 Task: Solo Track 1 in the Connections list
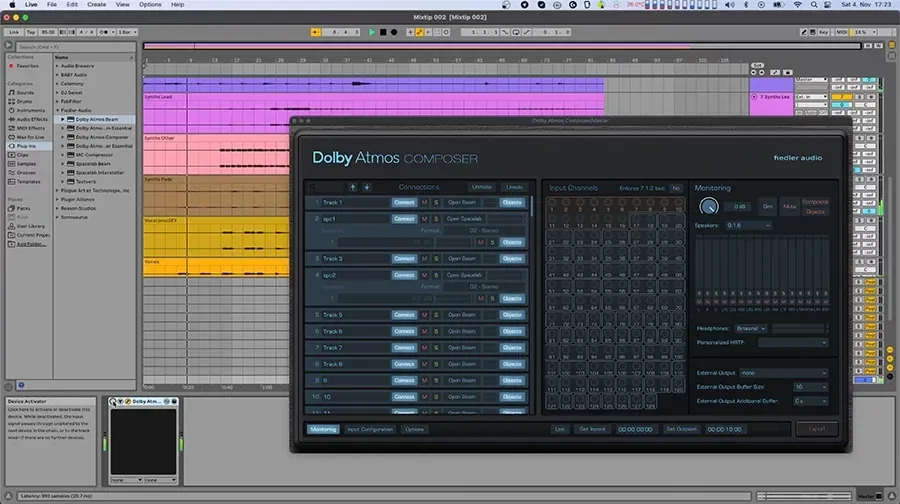[x=436, y=203]
